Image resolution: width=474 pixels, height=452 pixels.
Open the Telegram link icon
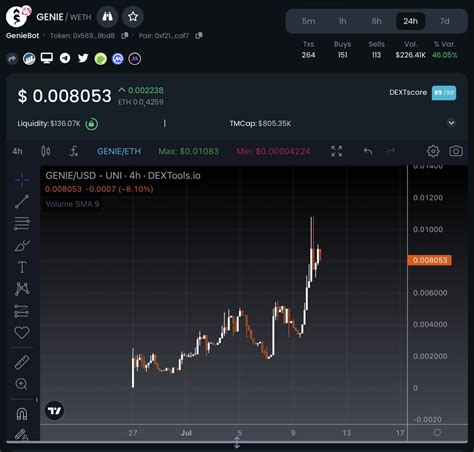pos(65,58)
